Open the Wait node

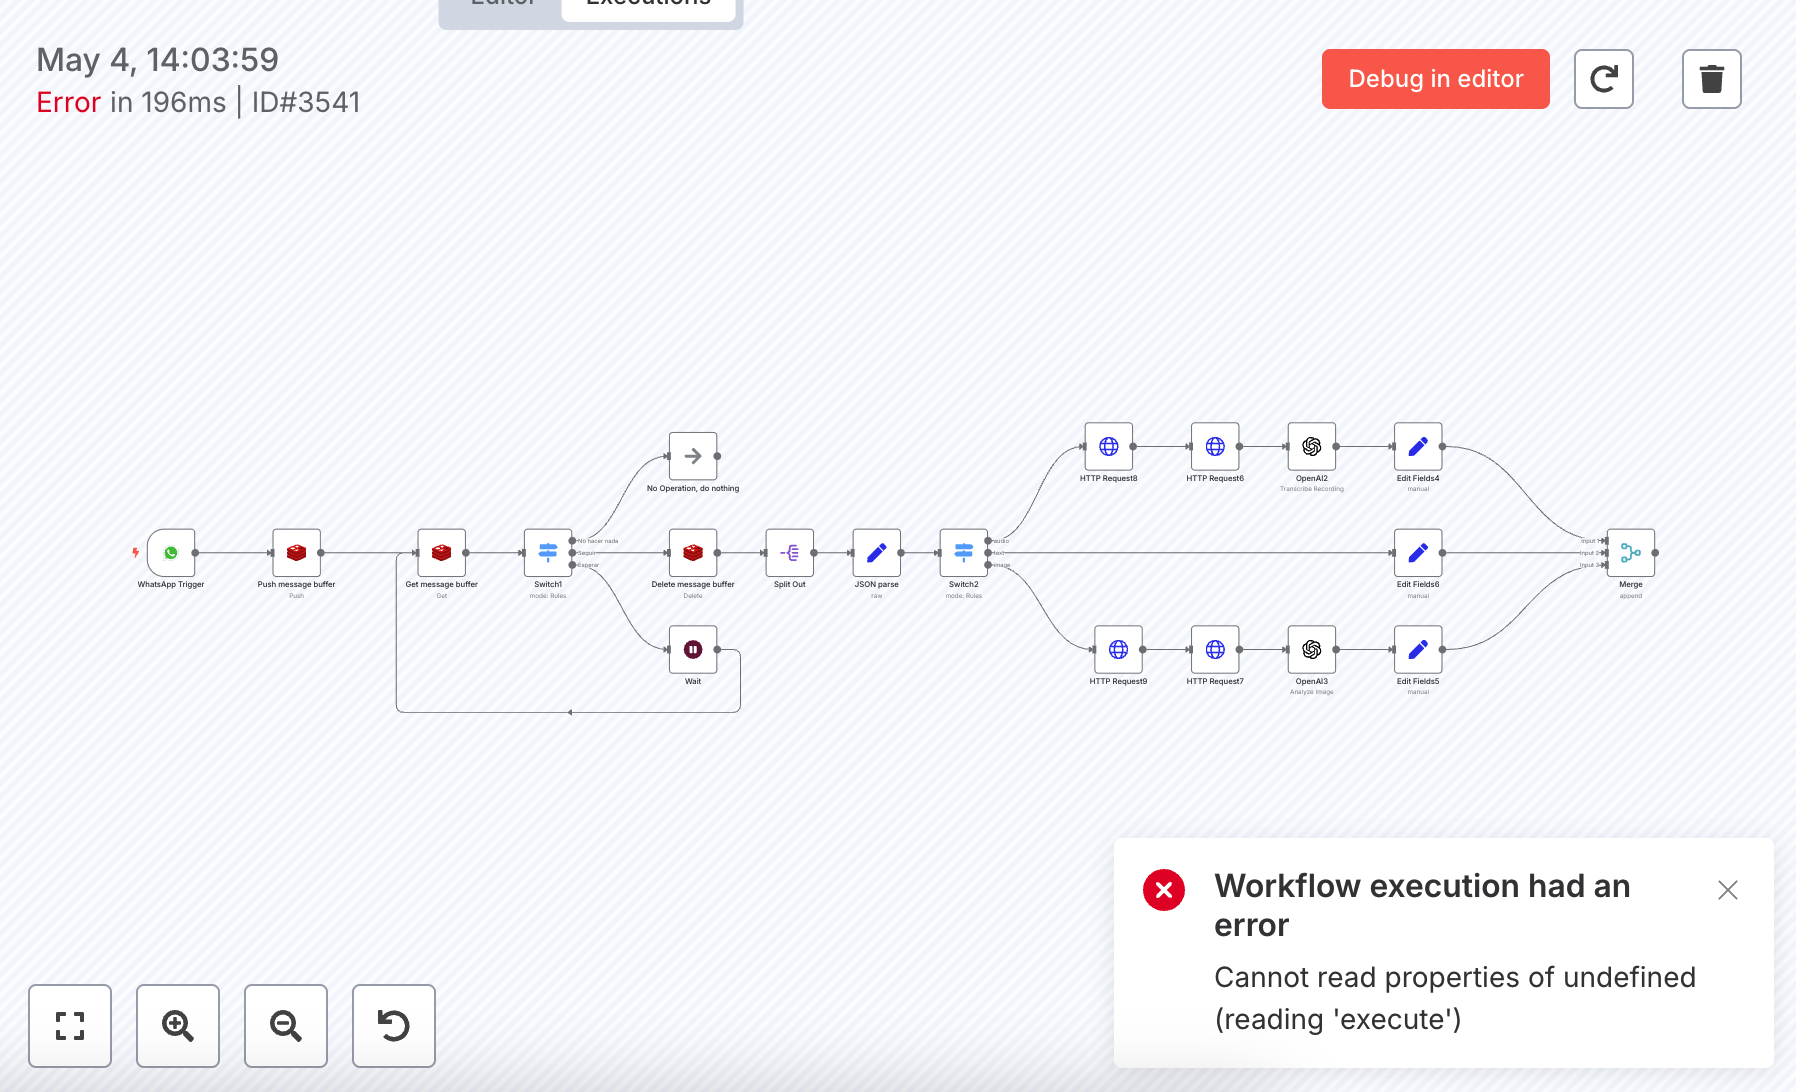click(x=693, y=650)
